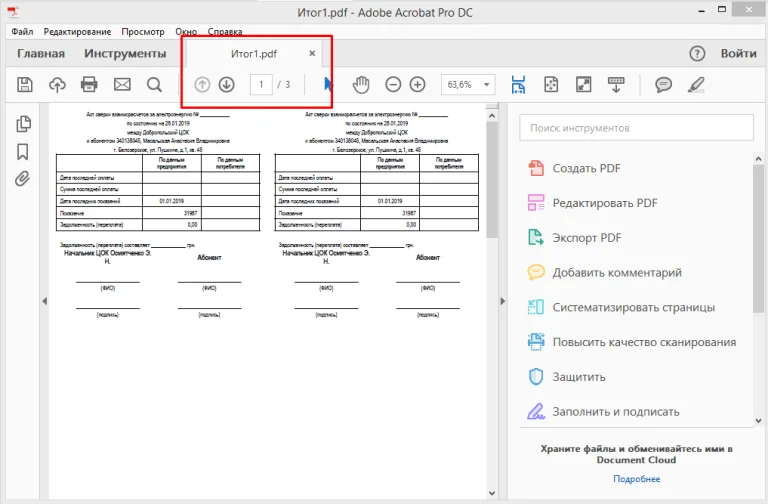The image size is (768, 504).
Task: Open the Окно menu
Action: (186, 31)
